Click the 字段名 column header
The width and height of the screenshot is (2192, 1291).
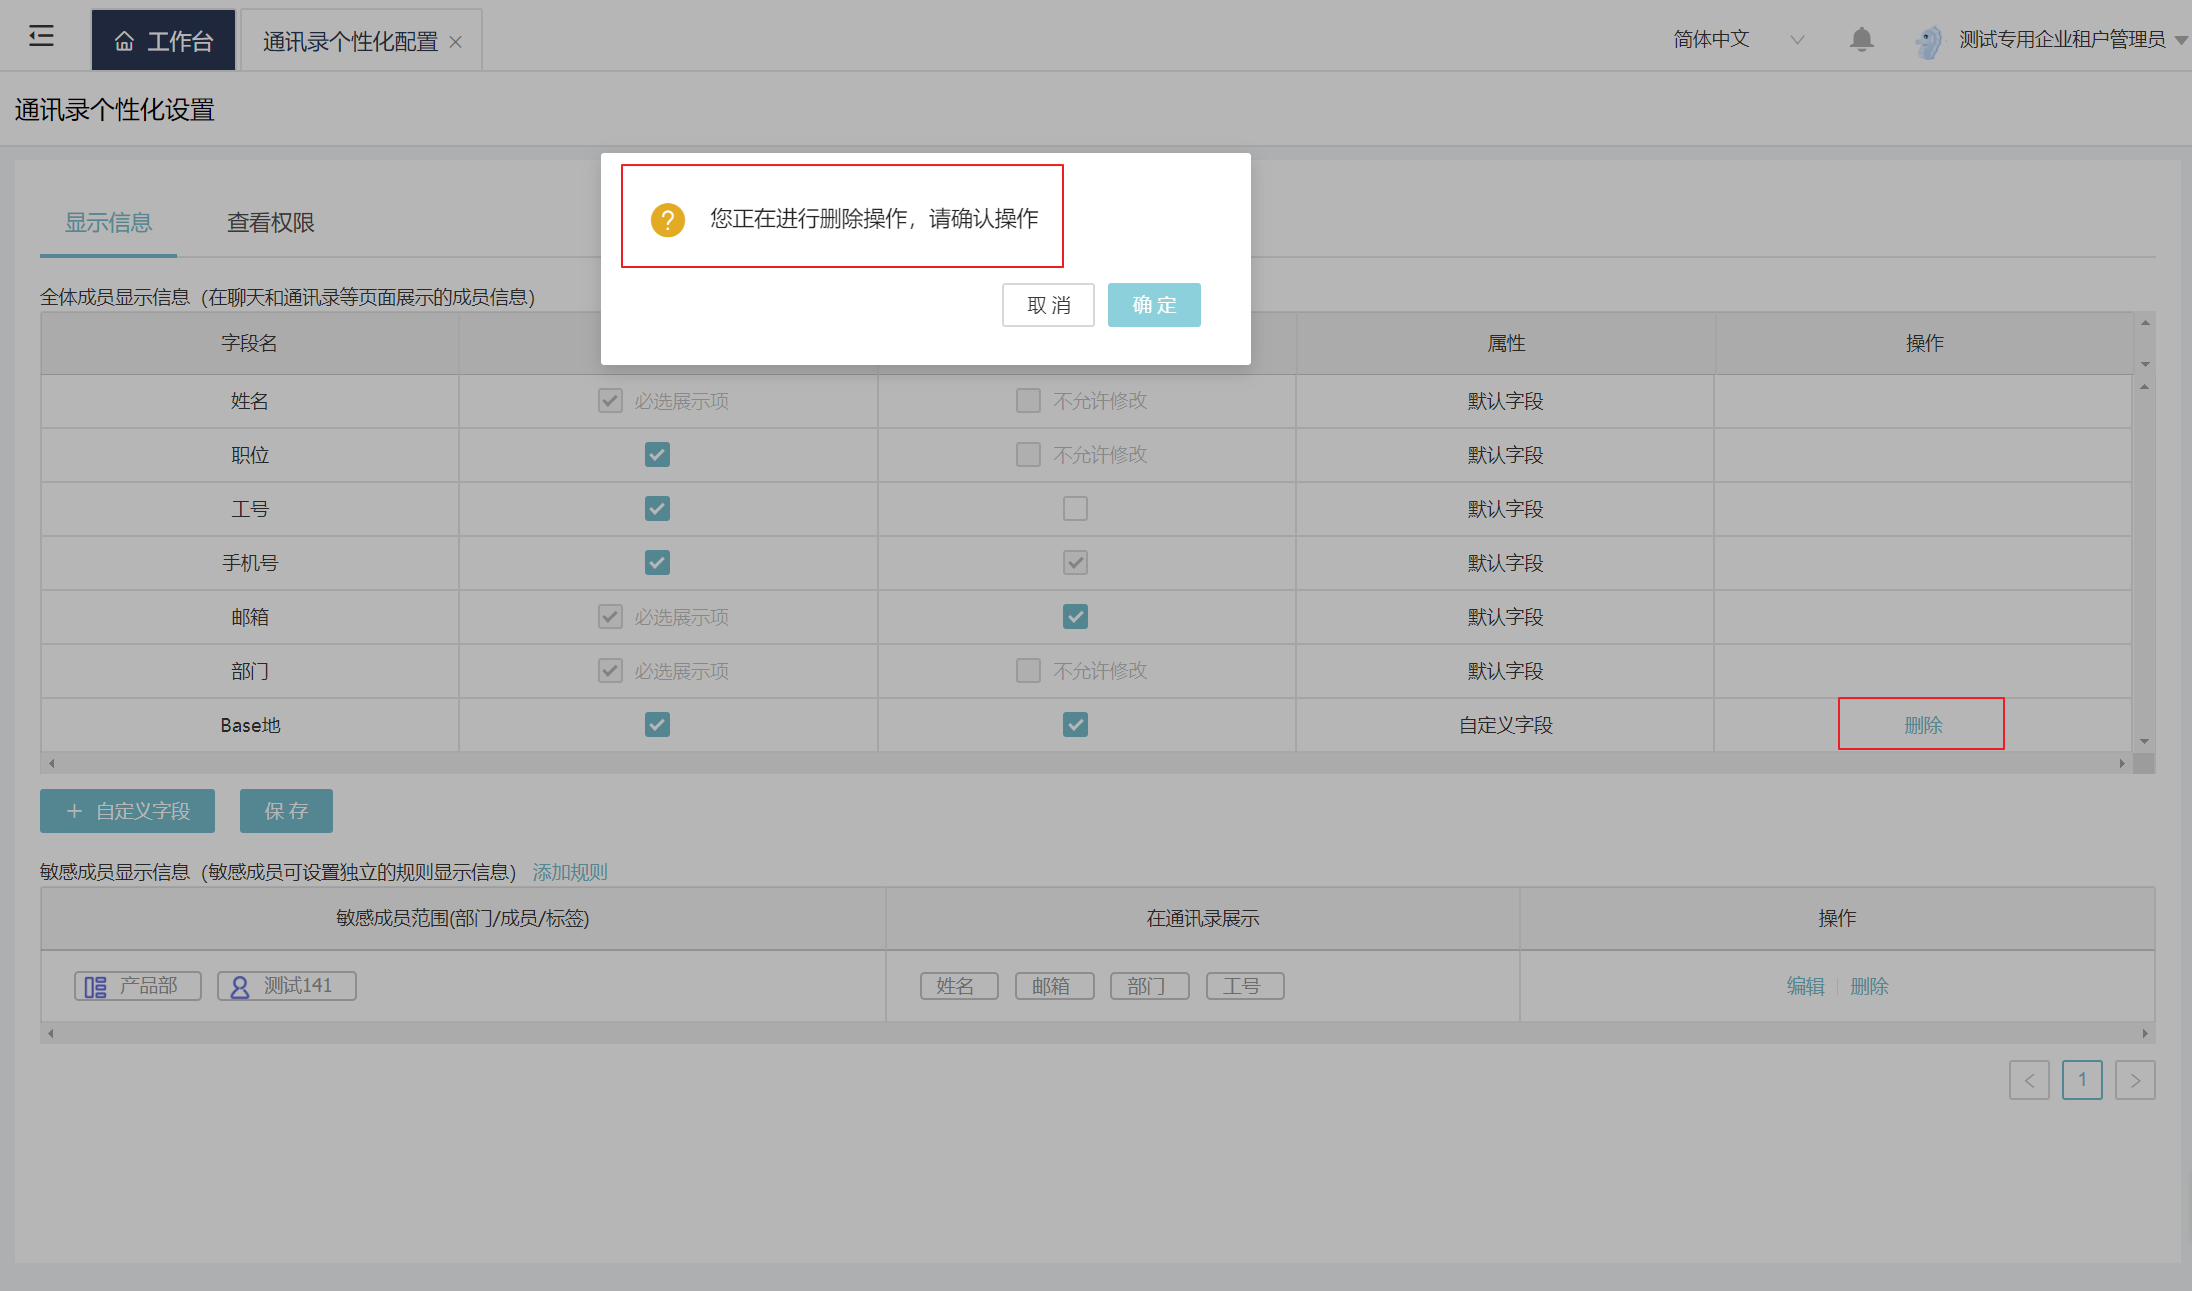click(250, 343)
